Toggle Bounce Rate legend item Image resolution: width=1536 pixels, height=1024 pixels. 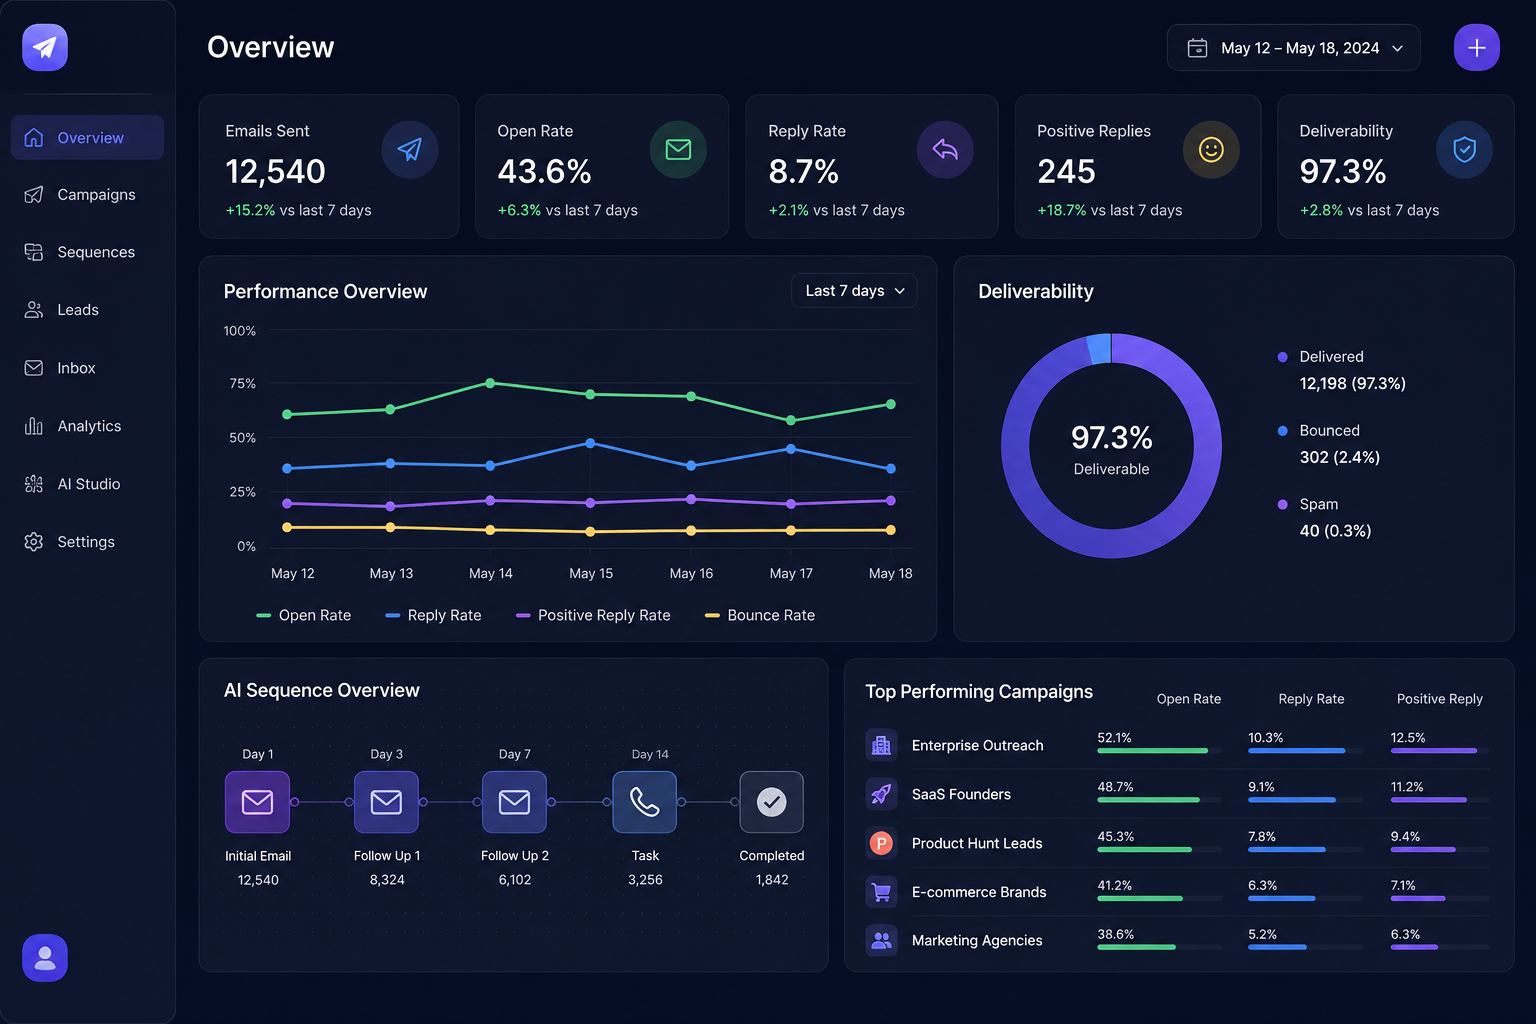coord(760,615)
